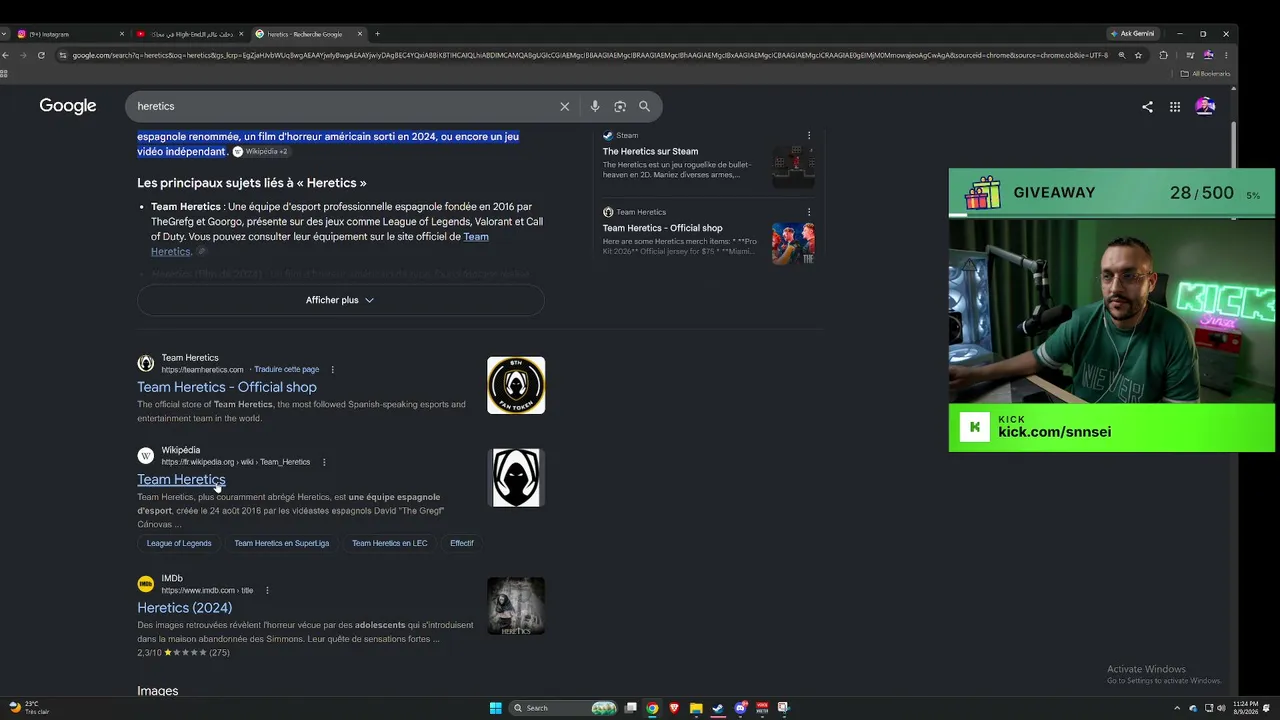Focus the Chrome address bar URL
Image resolution: width=1280 pixels, height=720 pixels.
pos(590,55)
